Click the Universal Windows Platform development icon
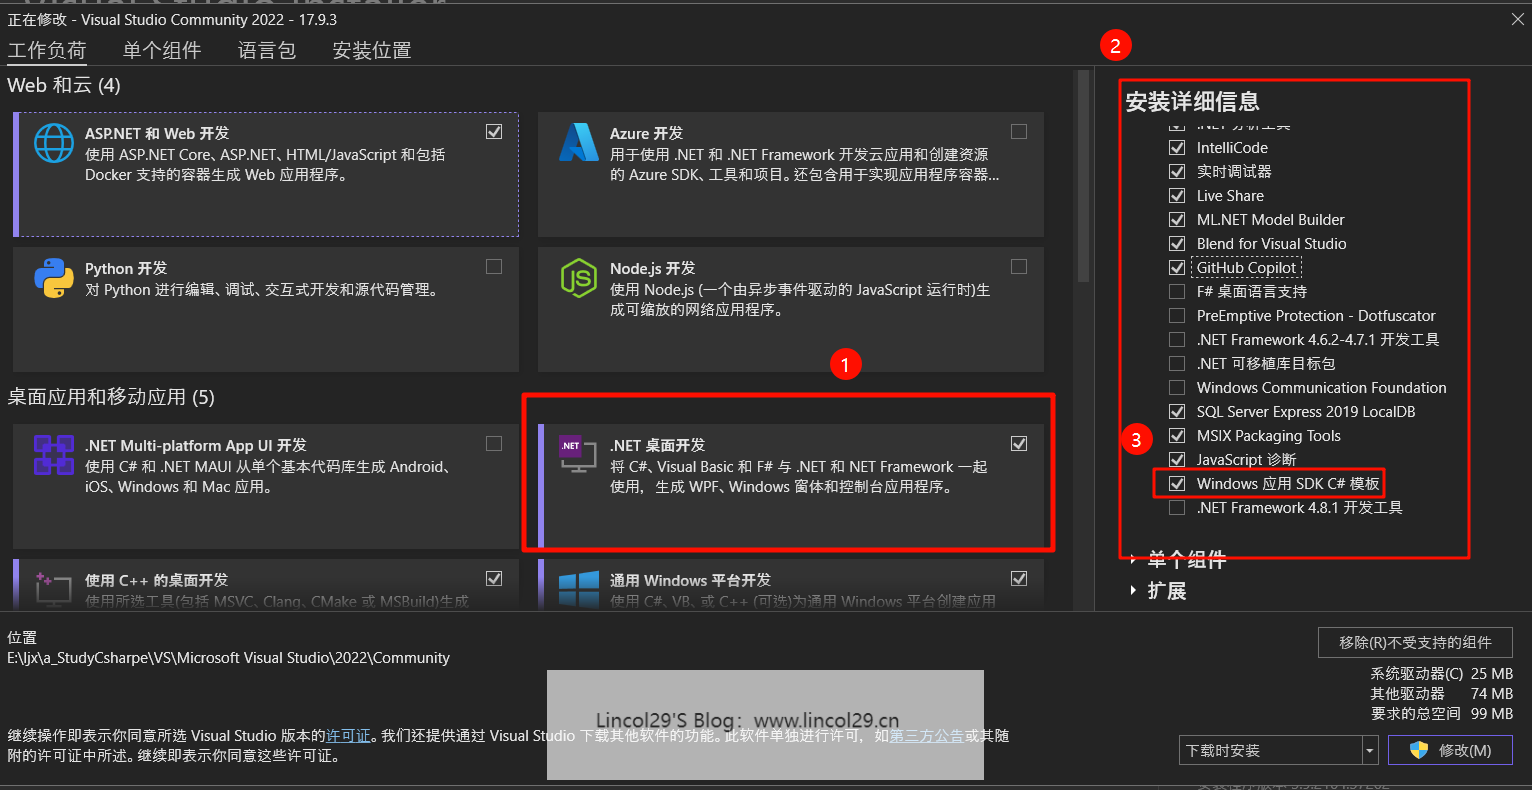The width and height of the screenshot is (1532, 790). pyautogui.click(x=579, y=588)
